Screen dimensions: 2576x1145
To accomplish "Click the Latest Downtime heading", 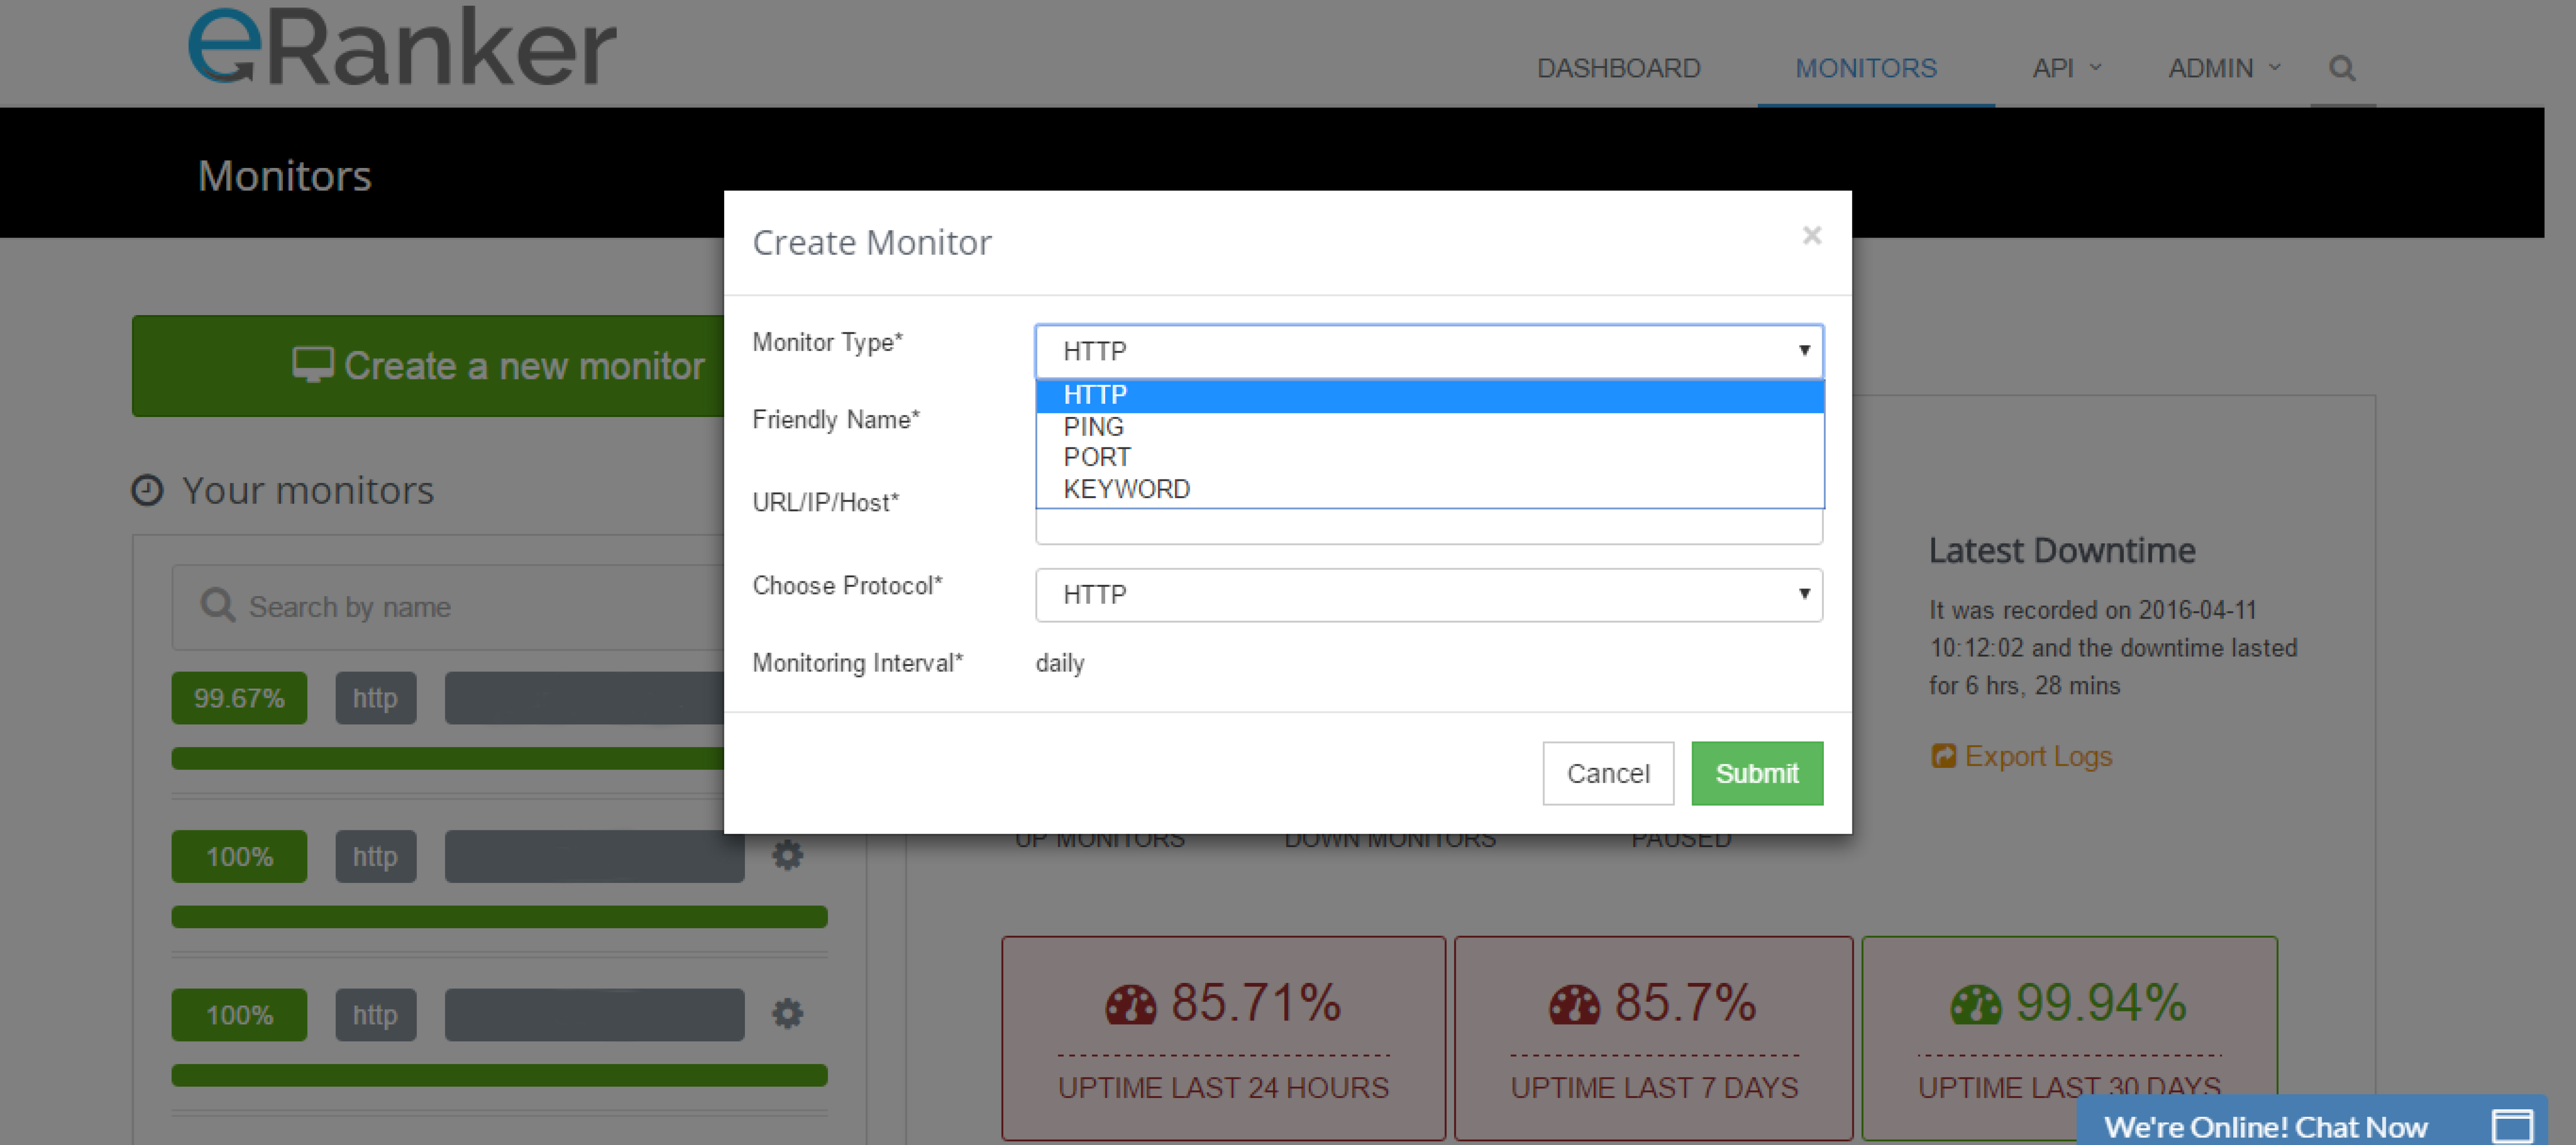I will [2061, 550].
